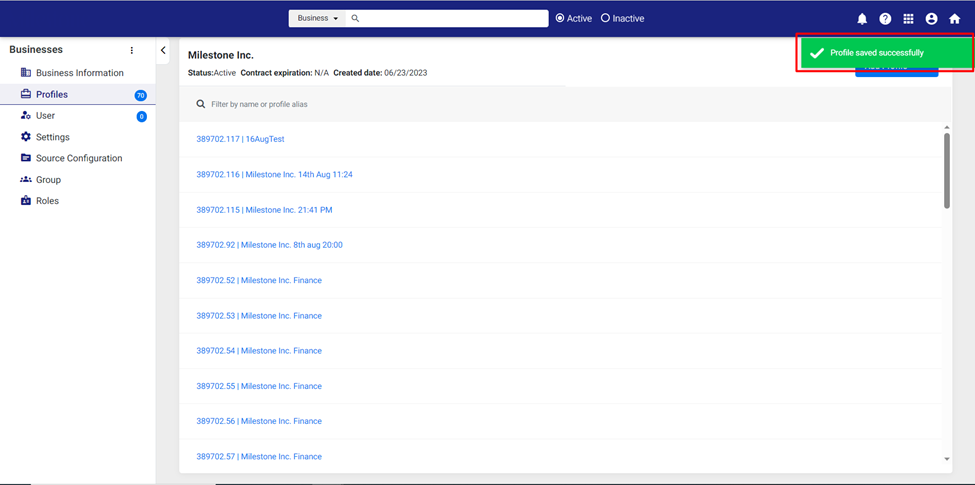
Task: Select the Inactive radio button
Action: 605,18
